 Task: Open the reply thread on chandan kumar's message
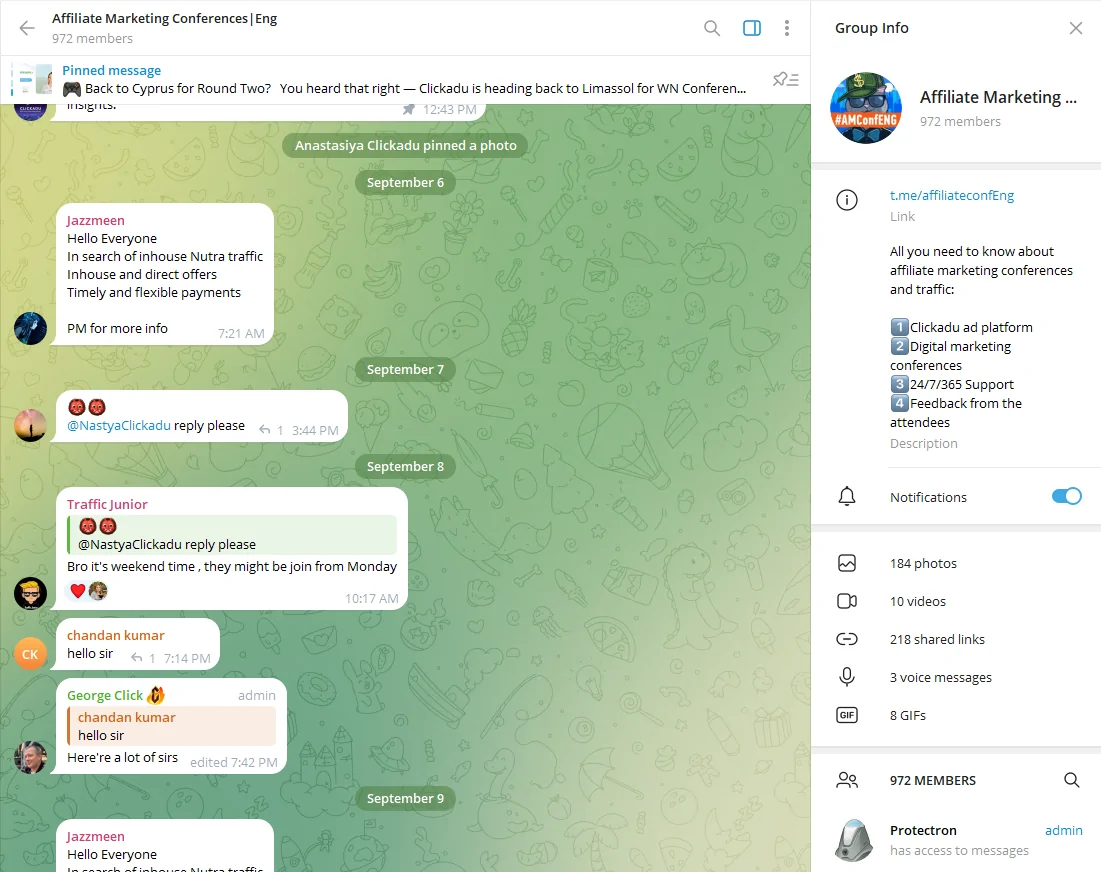(x=143, y=658)
